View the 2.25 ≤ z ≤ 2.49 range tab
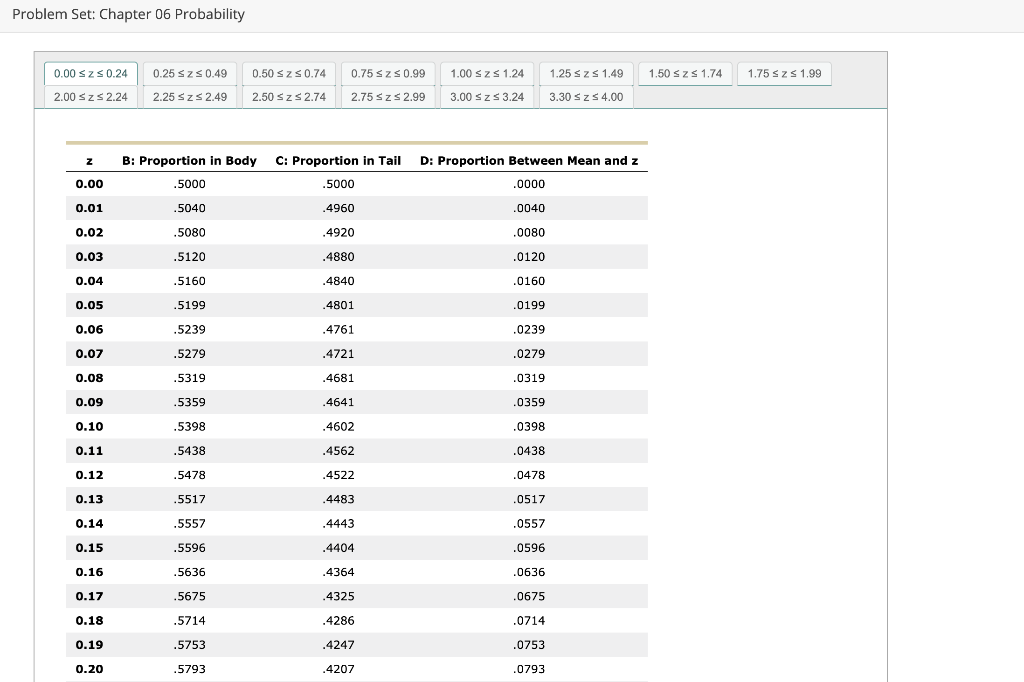1024x682 pixels. [189, 97]
